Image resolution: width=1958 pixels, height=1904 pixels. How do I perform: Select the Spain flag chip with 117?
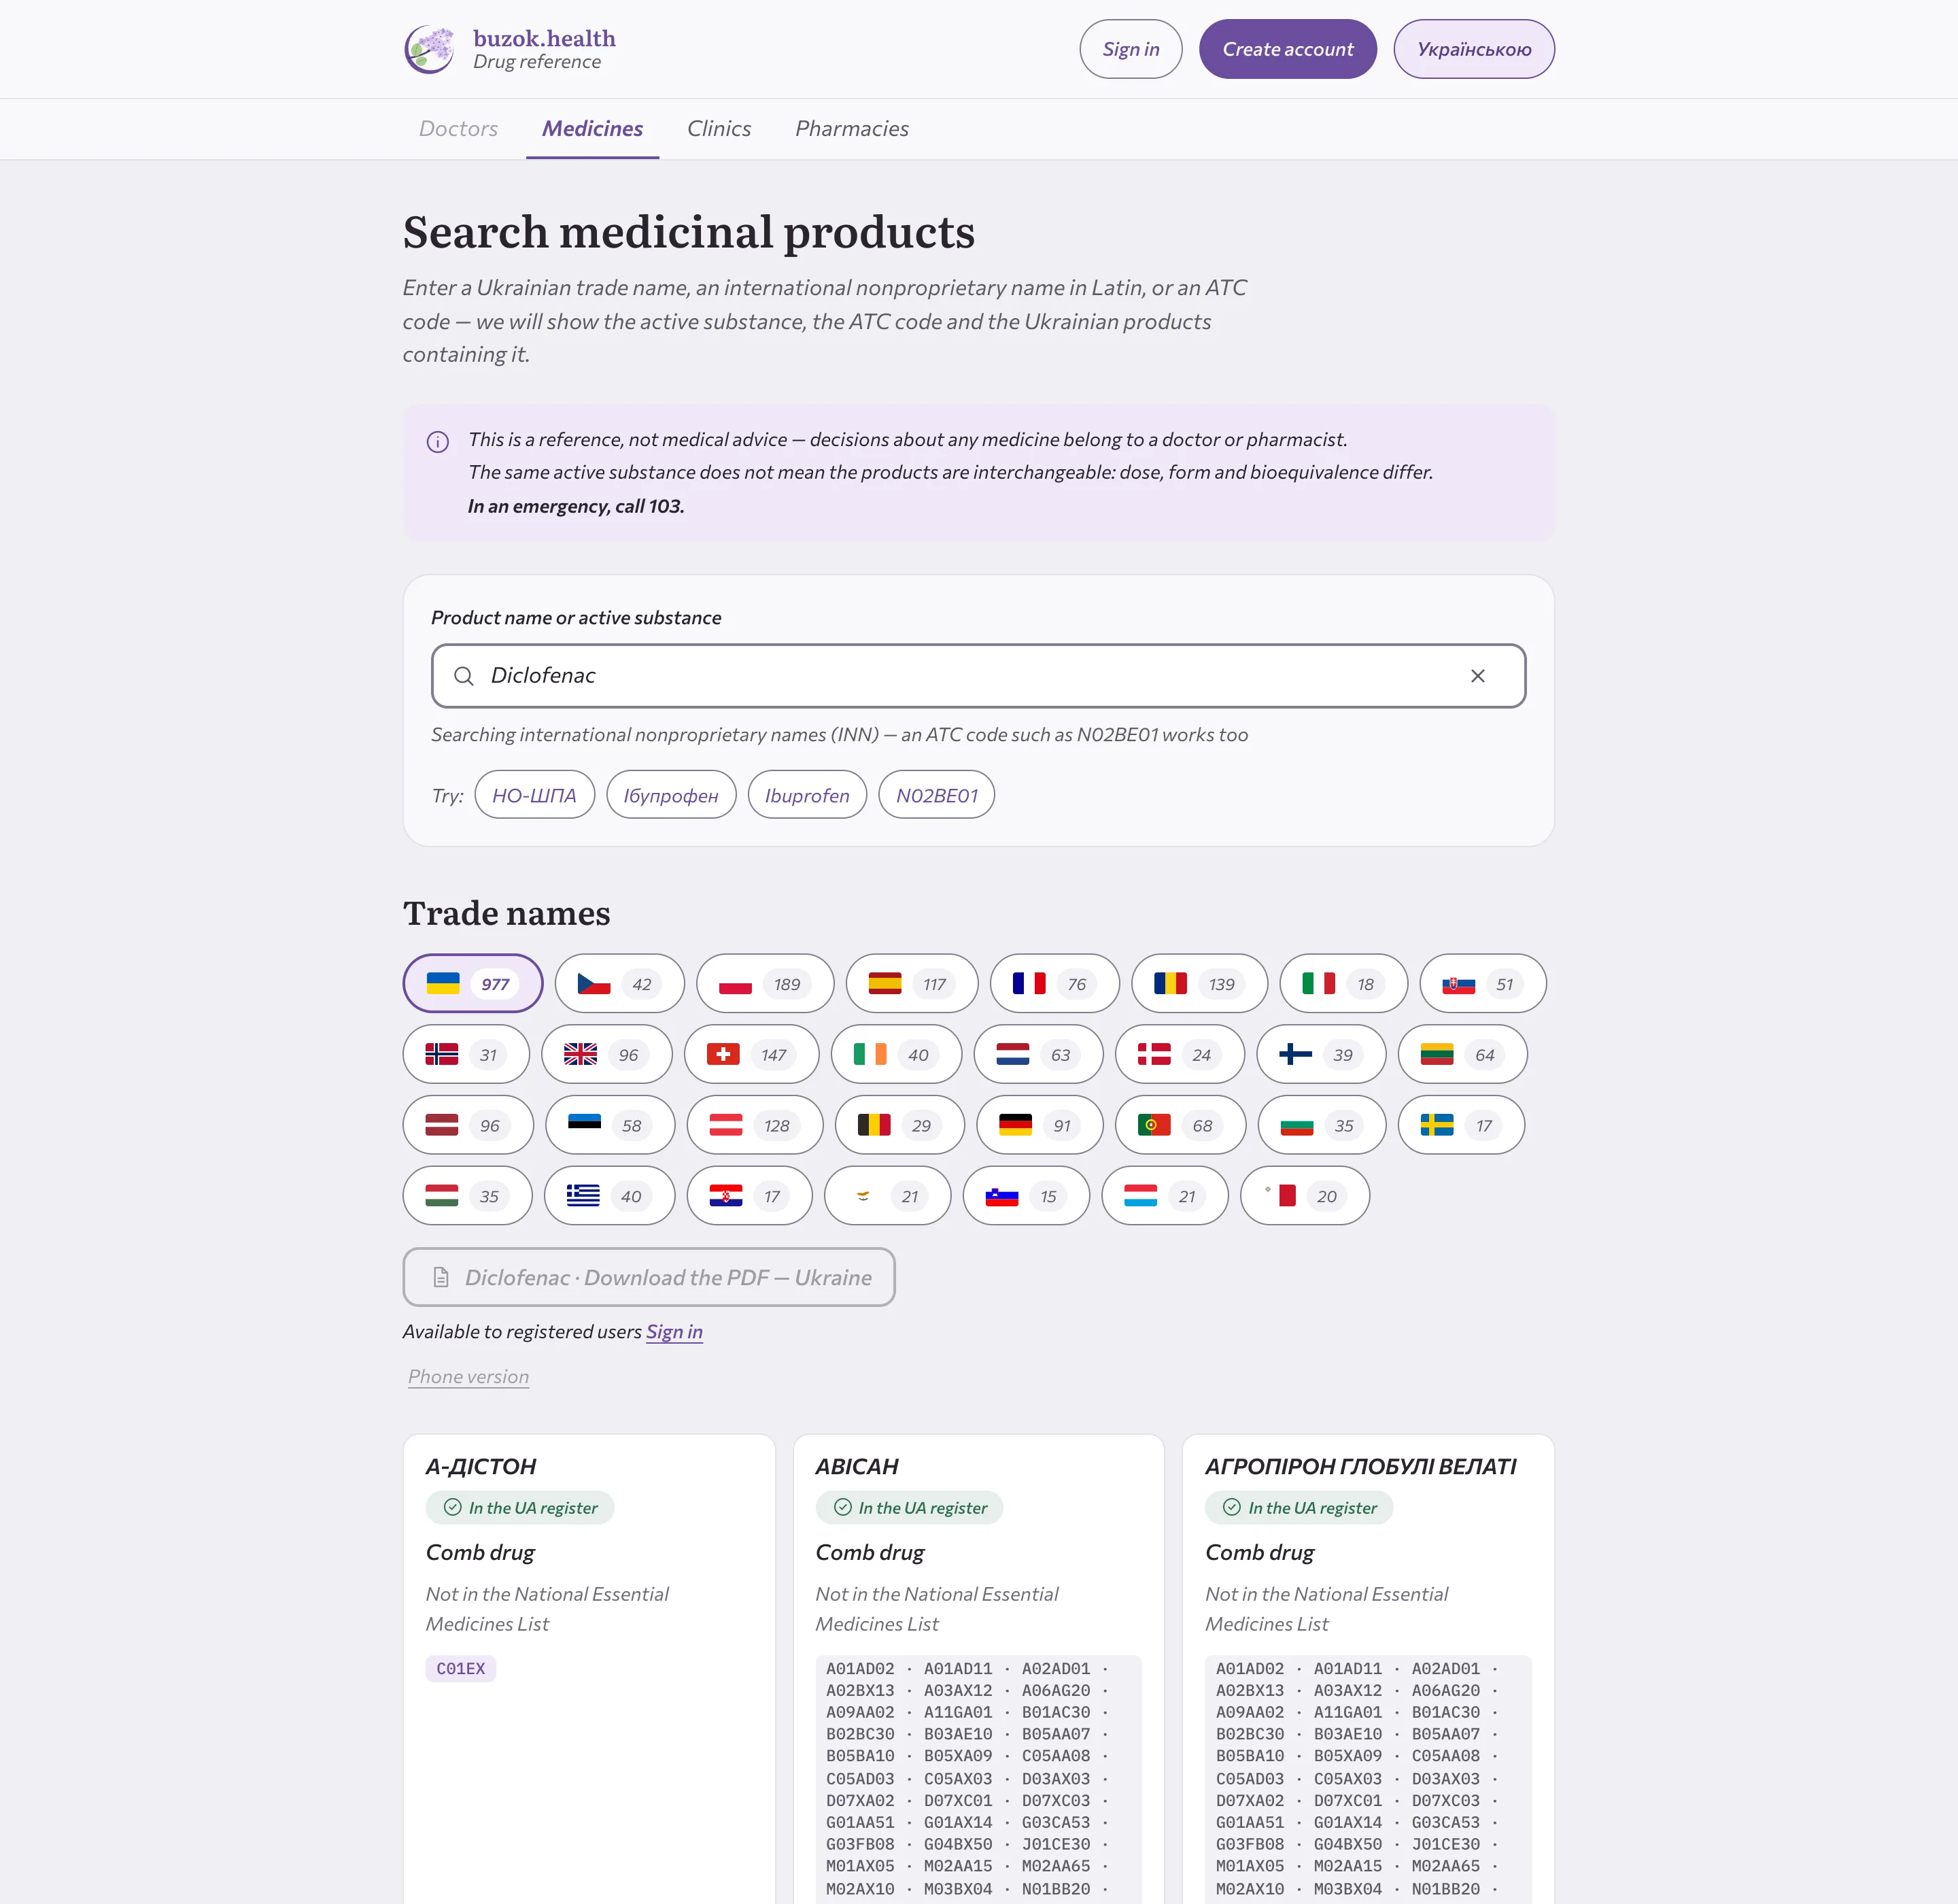[912, 984]
